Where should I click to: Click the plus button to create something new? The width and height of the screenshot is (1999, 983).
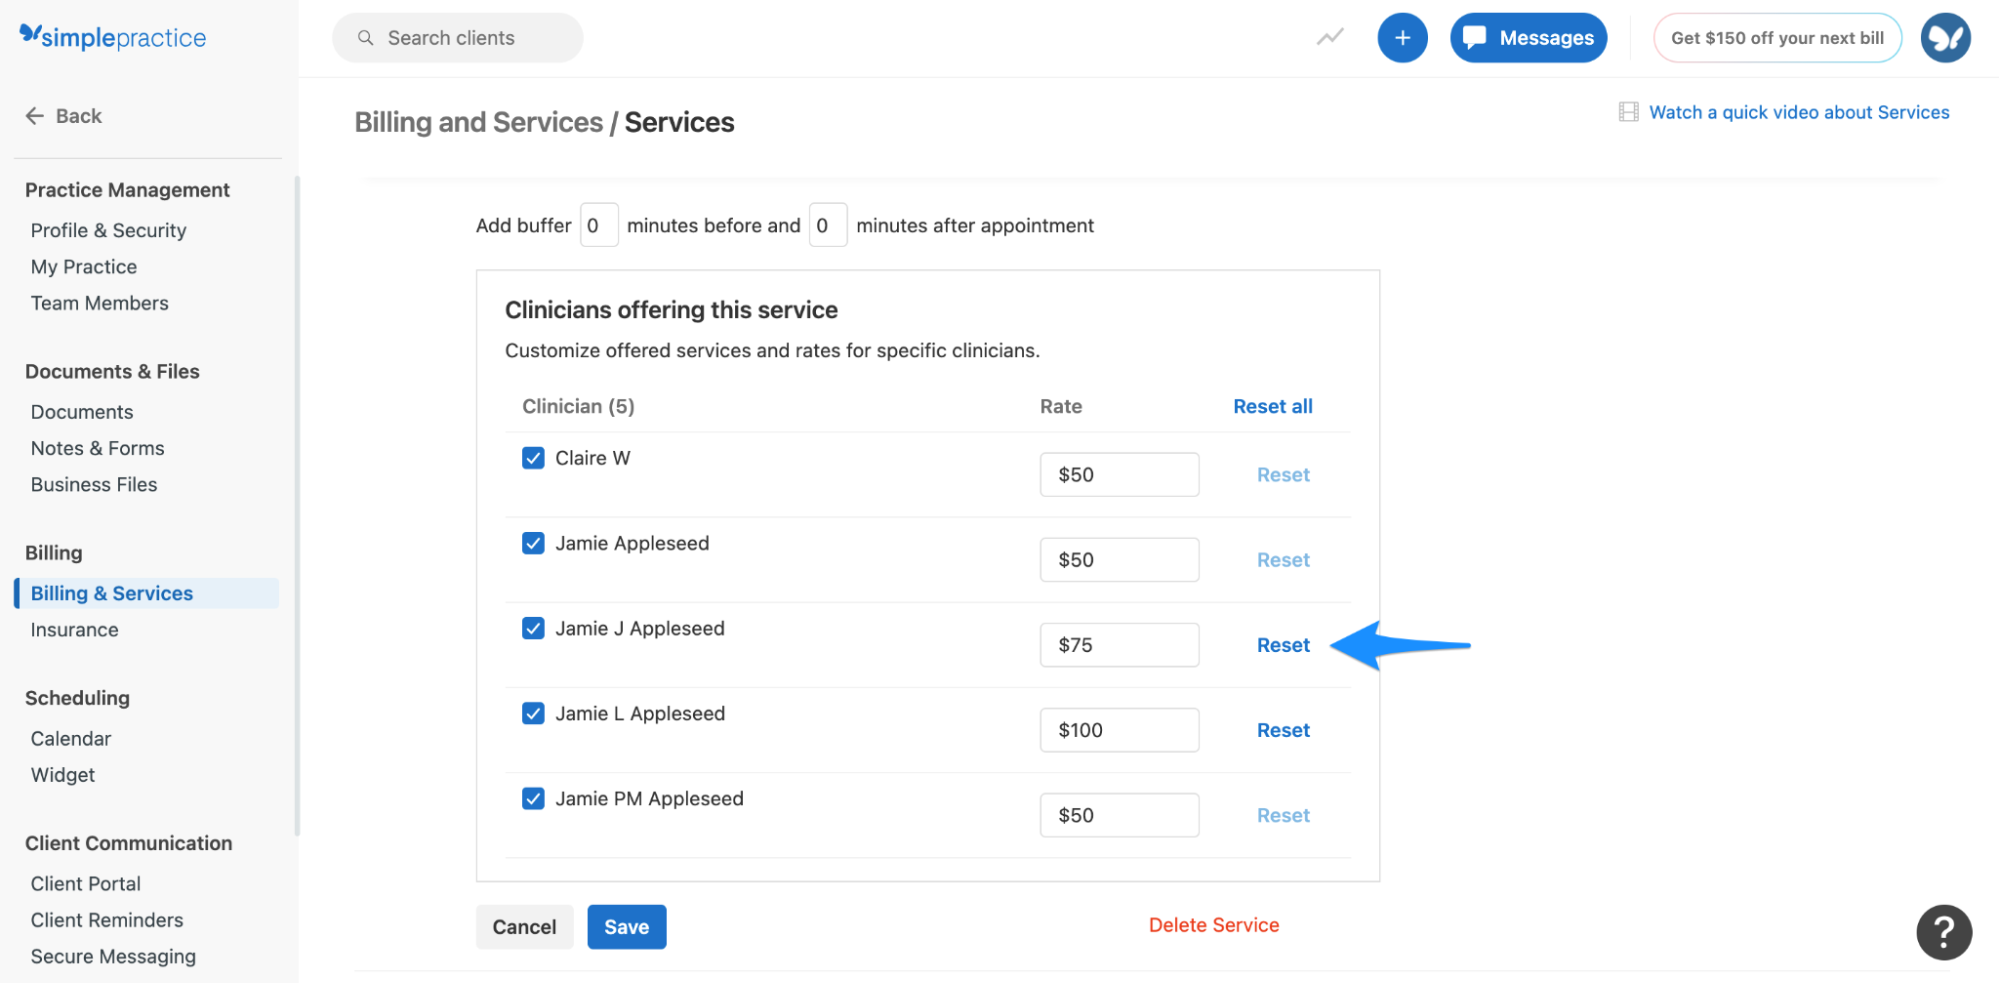coord(1402,37)
